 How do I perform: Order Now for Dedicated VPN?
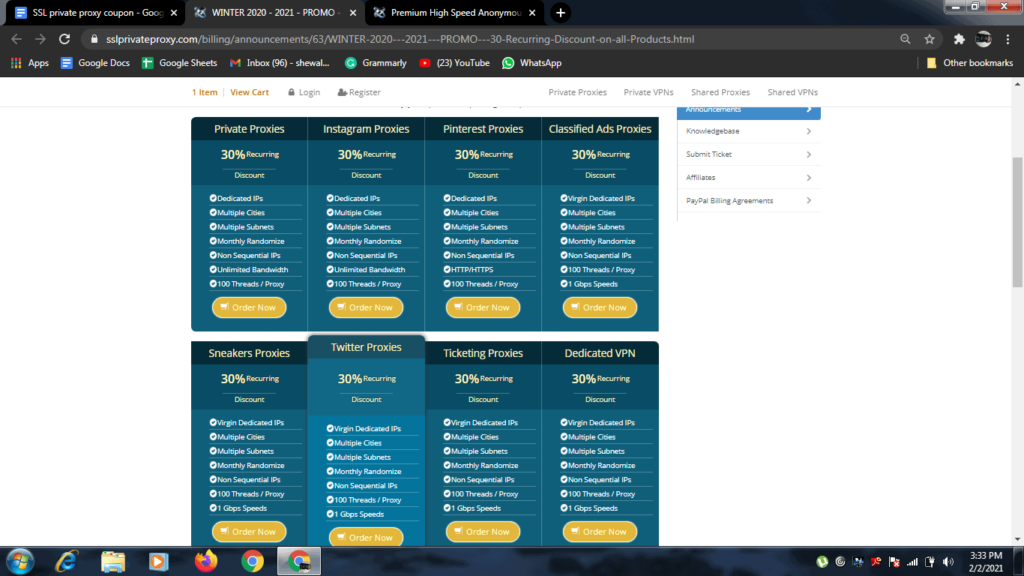pos(600,532)
